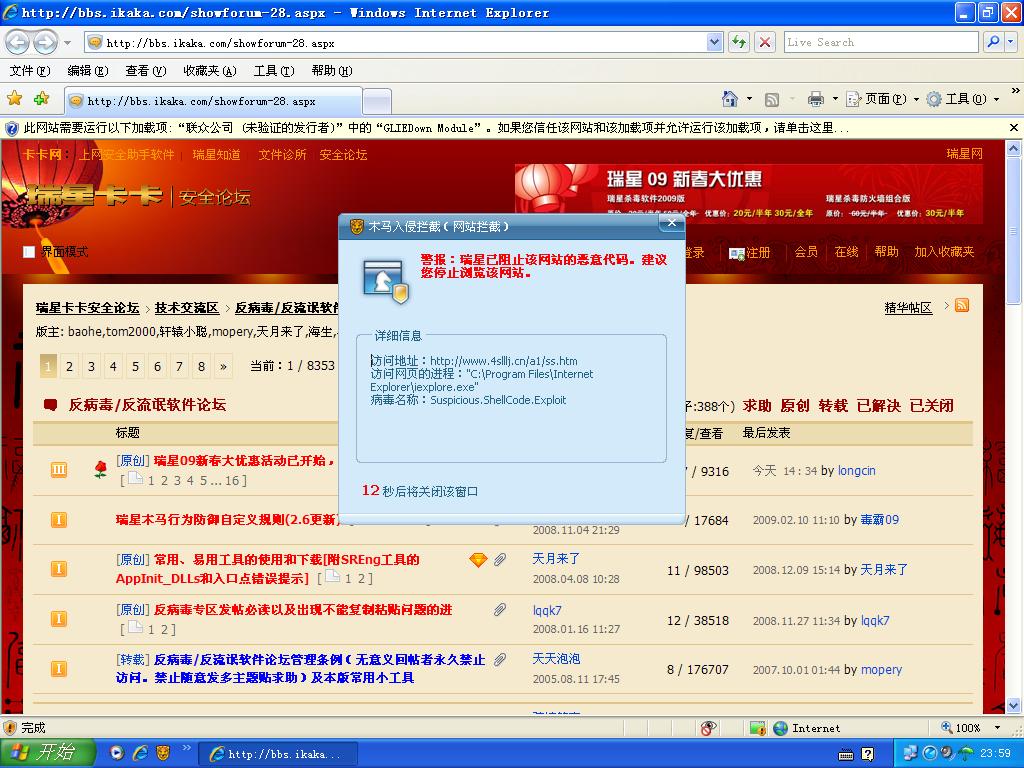The image size is (1024, 768).
Task: Open the 工具(T) menu
Action: (x=274, y=71)
